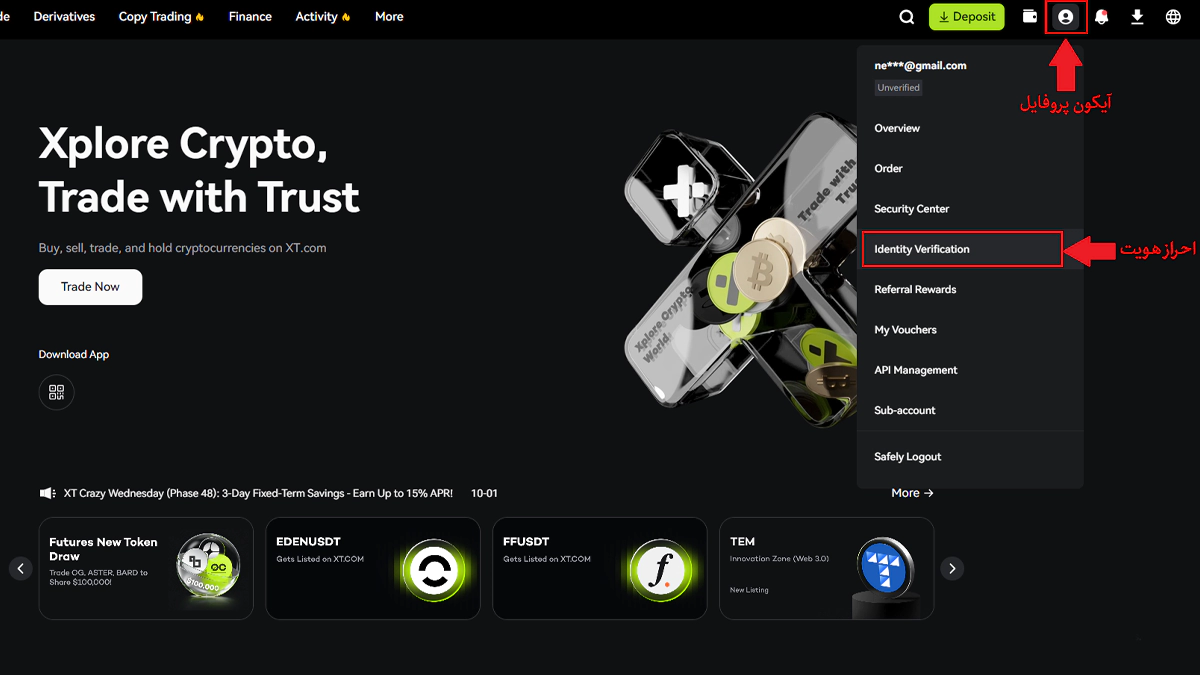Open the More navigation dropdown

point(389,17)
